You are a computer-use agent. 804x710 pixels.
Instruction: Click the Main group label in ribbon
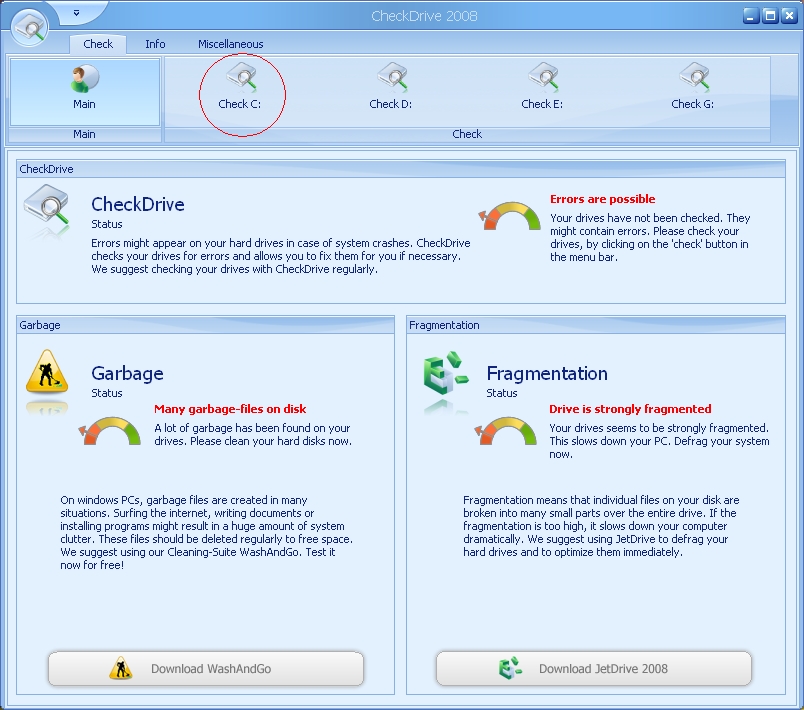pos(84,134)
